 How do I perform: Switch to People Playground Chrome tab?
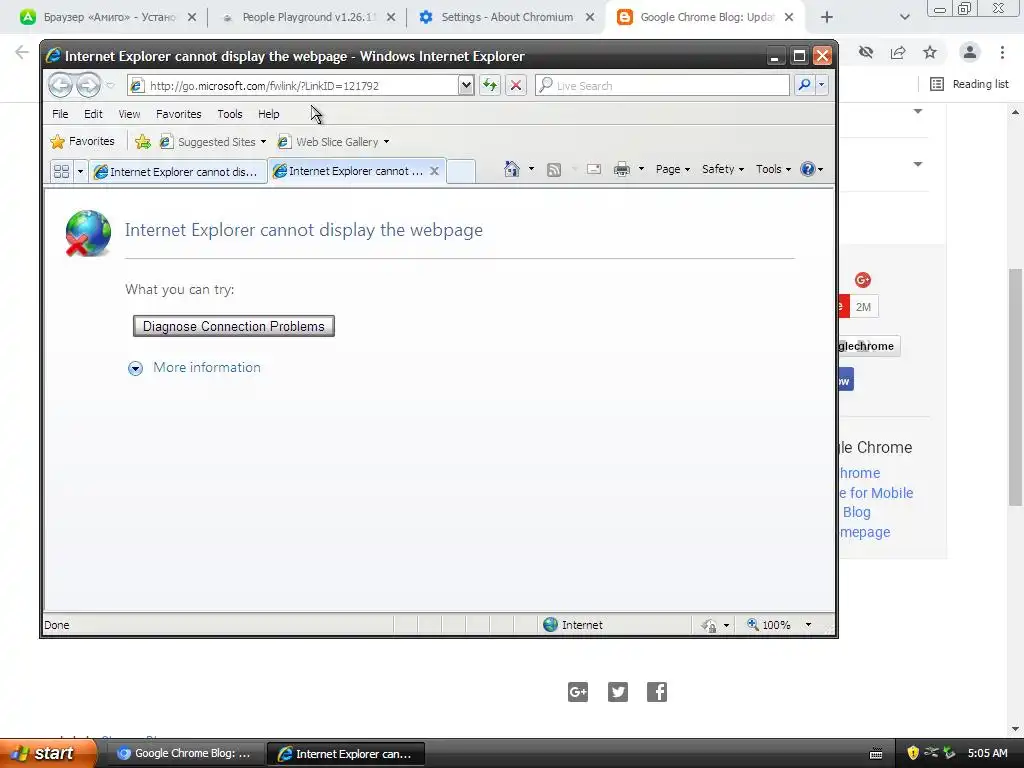(307, 17)
